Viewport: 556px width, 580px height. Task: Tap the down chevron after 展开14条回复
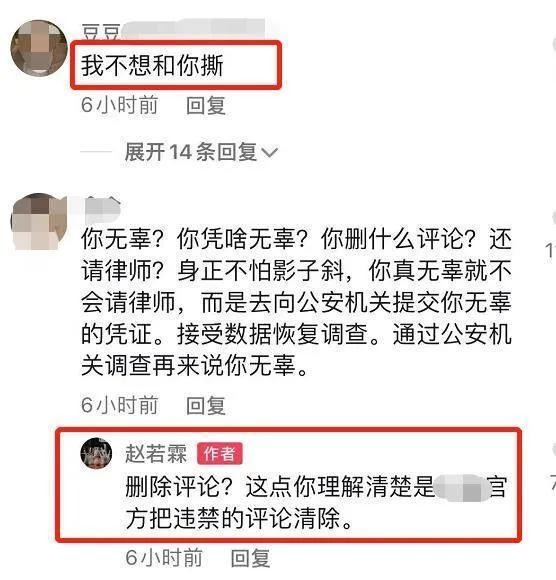point(269,152)
